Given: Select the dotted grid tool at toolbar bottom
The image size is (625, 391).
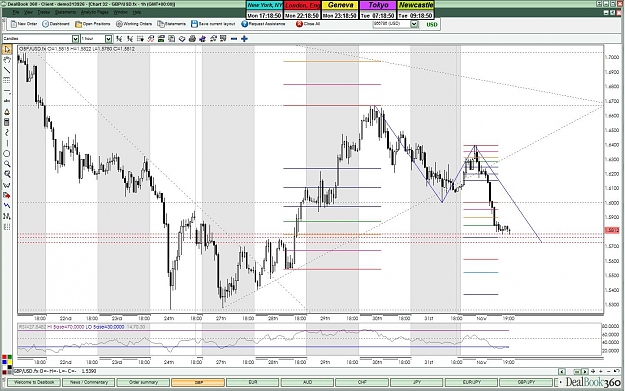Looking at the screenshot, I should point(7,227).
